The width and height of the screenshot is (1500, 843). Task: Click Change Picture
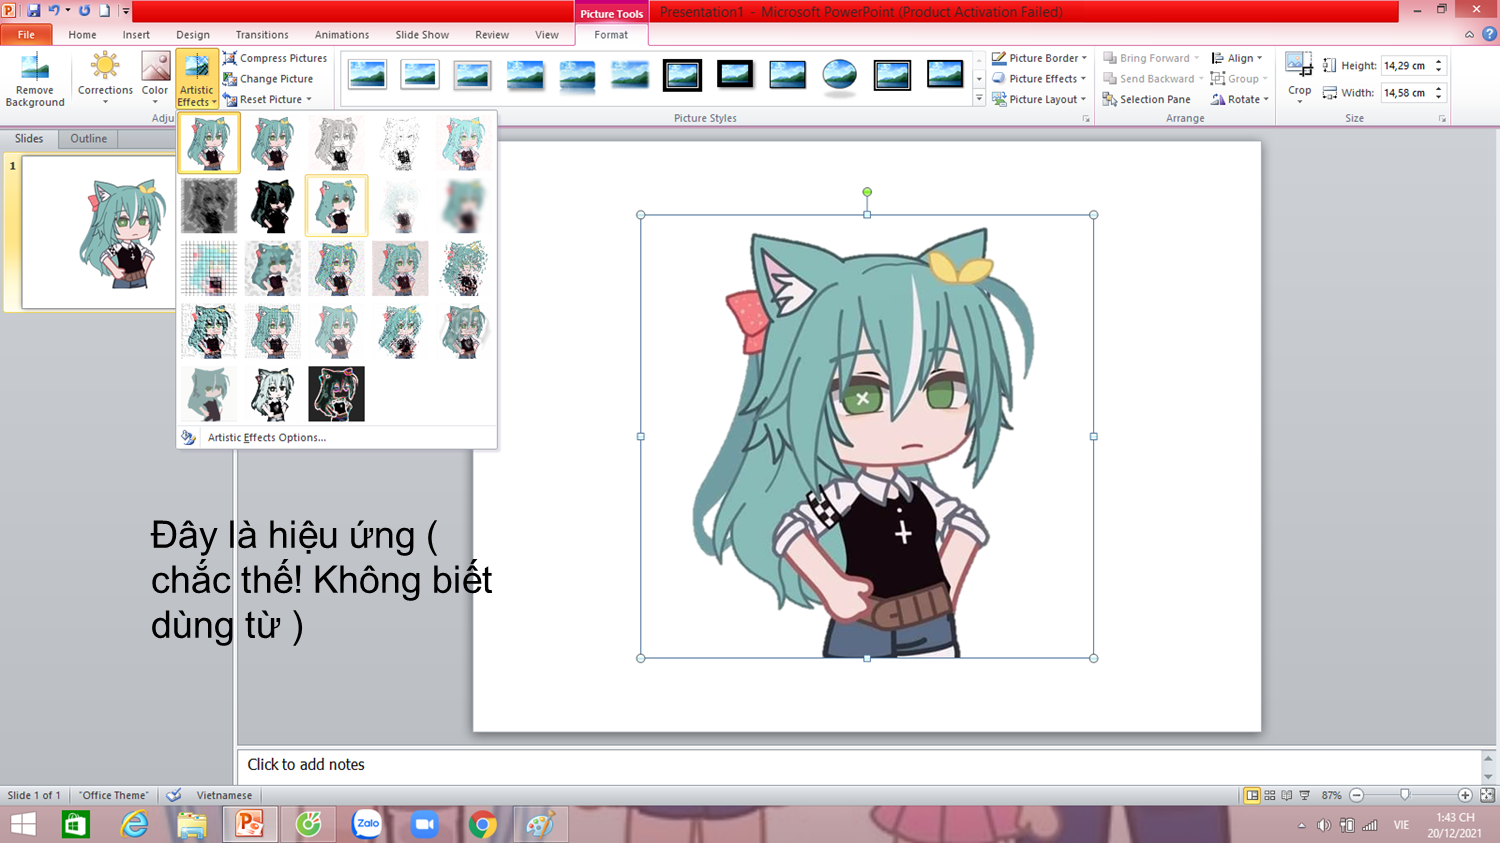click(x=268, y=79)
